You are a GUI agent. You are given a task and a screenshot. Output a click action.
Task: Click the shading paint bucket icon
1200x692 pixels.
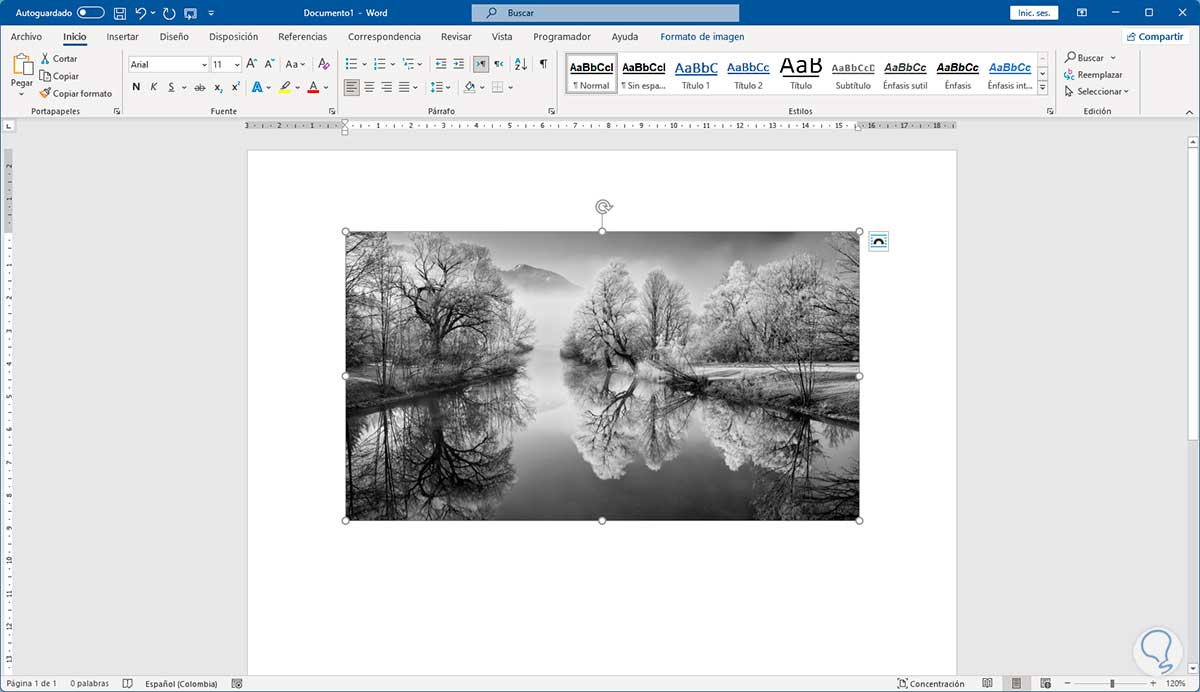pyautogui.click(x=470, y=87)
